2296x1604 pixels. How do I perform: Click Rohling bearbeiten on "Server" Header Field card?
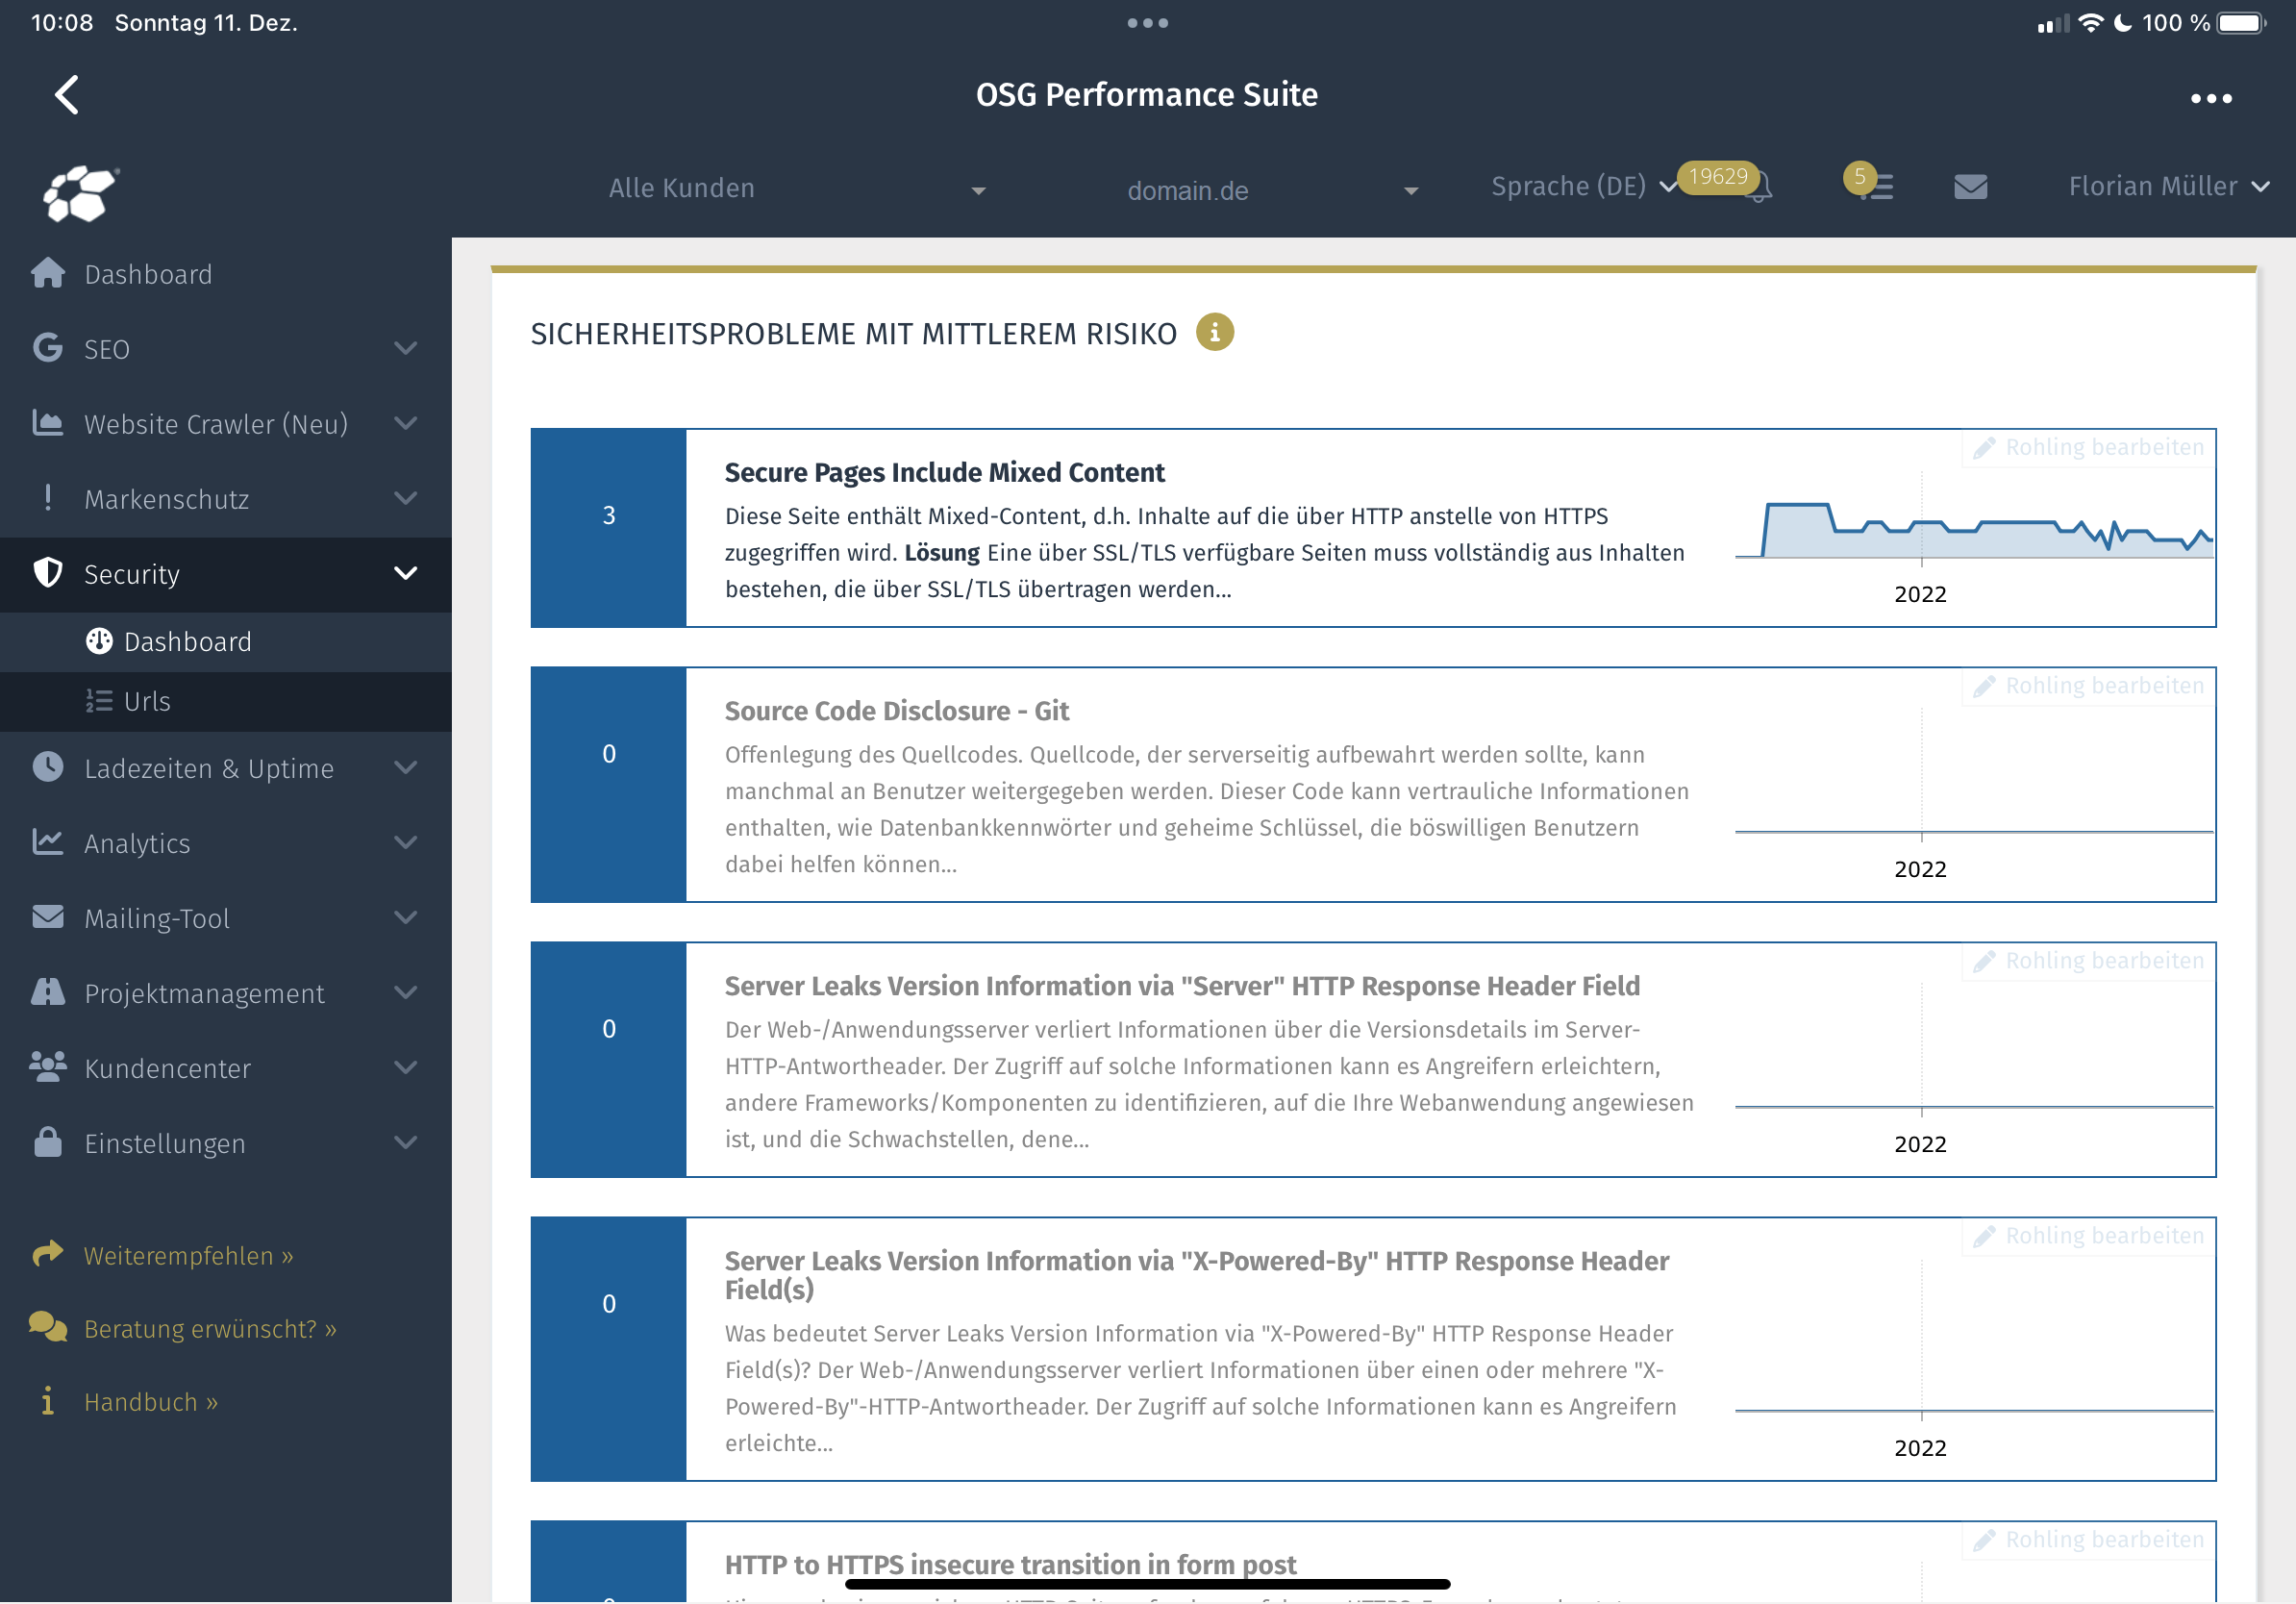point(2088,960)
